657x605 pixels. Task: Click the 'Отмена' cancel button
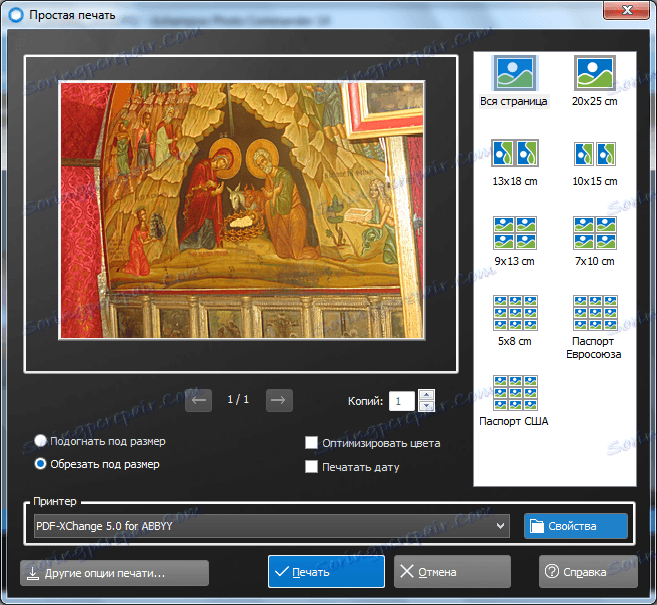coord(452,572)
